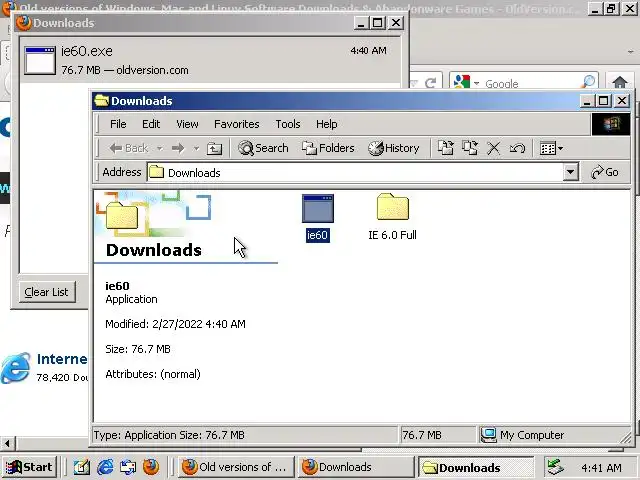Minimize the Explorer Downloads window
The width and height of the screenshot is (640, 480).
pyautogui.click(x=587, y=101)
